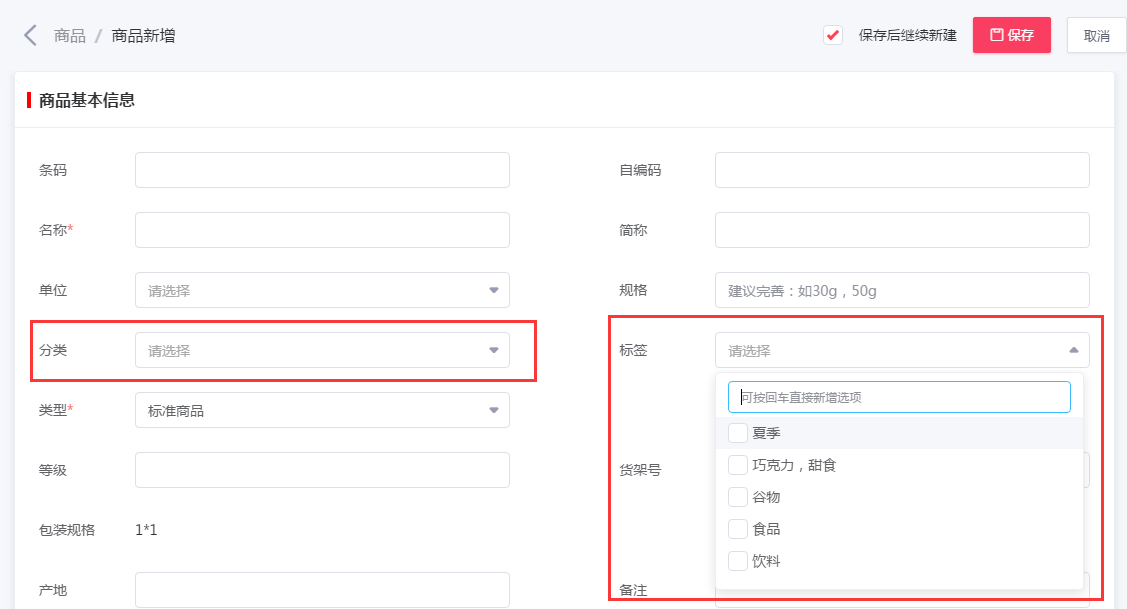
Task: Click the 等级 input field
Action: (x=322, y=470)
